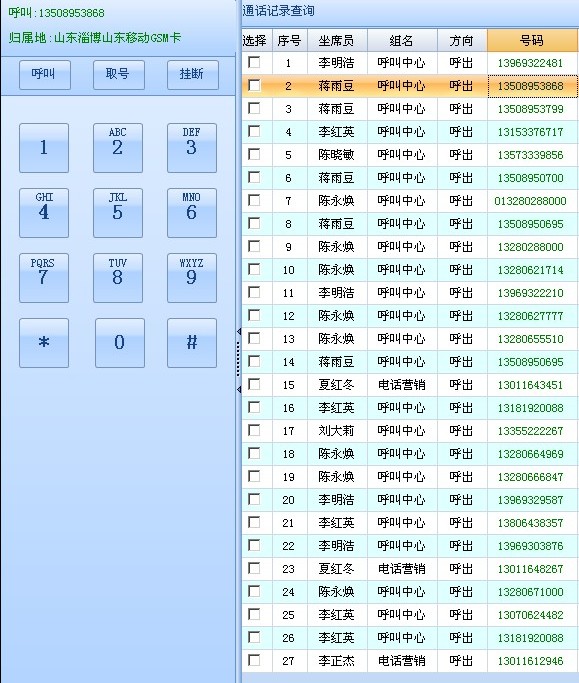Tap dial pad key 7 PQRS
Screen dimensions: 579x683
point(44,277)
